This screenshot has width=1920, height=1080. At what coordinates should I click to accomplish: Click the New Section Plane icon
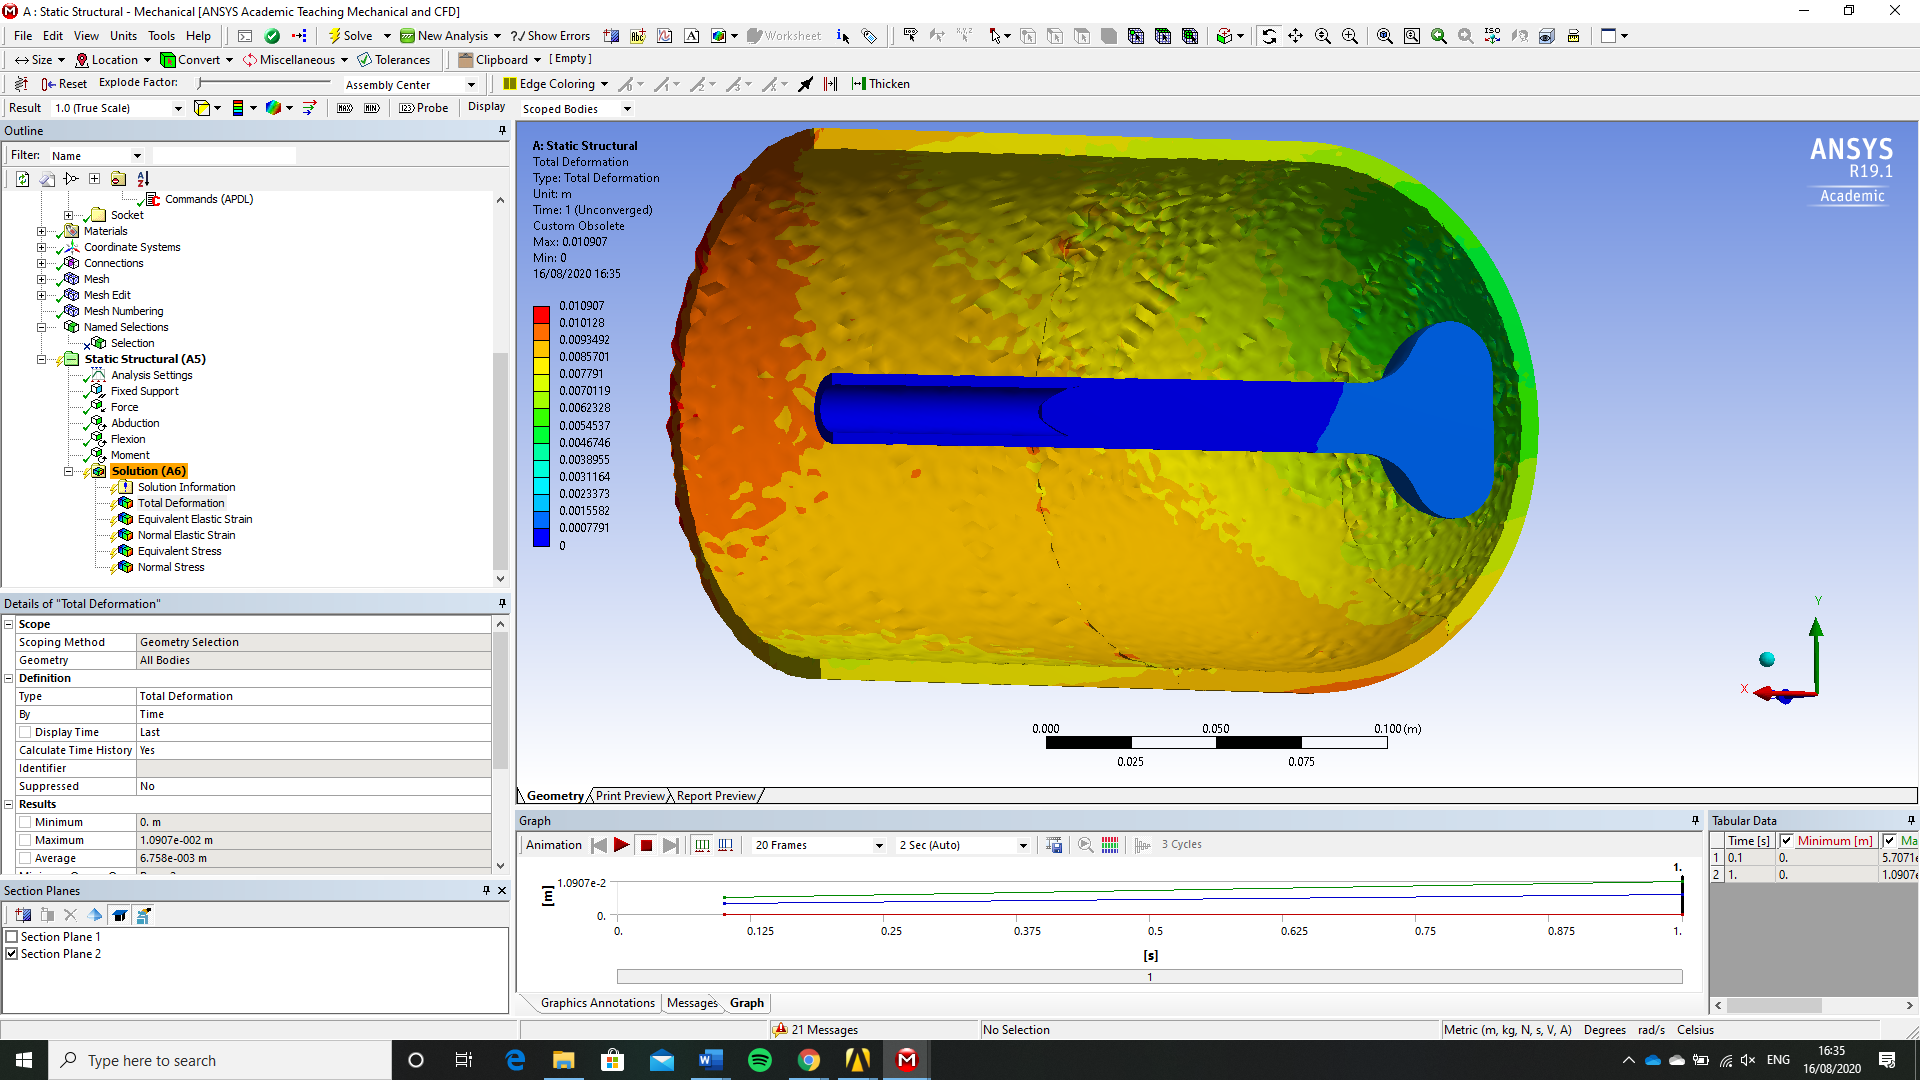point(23,915)
